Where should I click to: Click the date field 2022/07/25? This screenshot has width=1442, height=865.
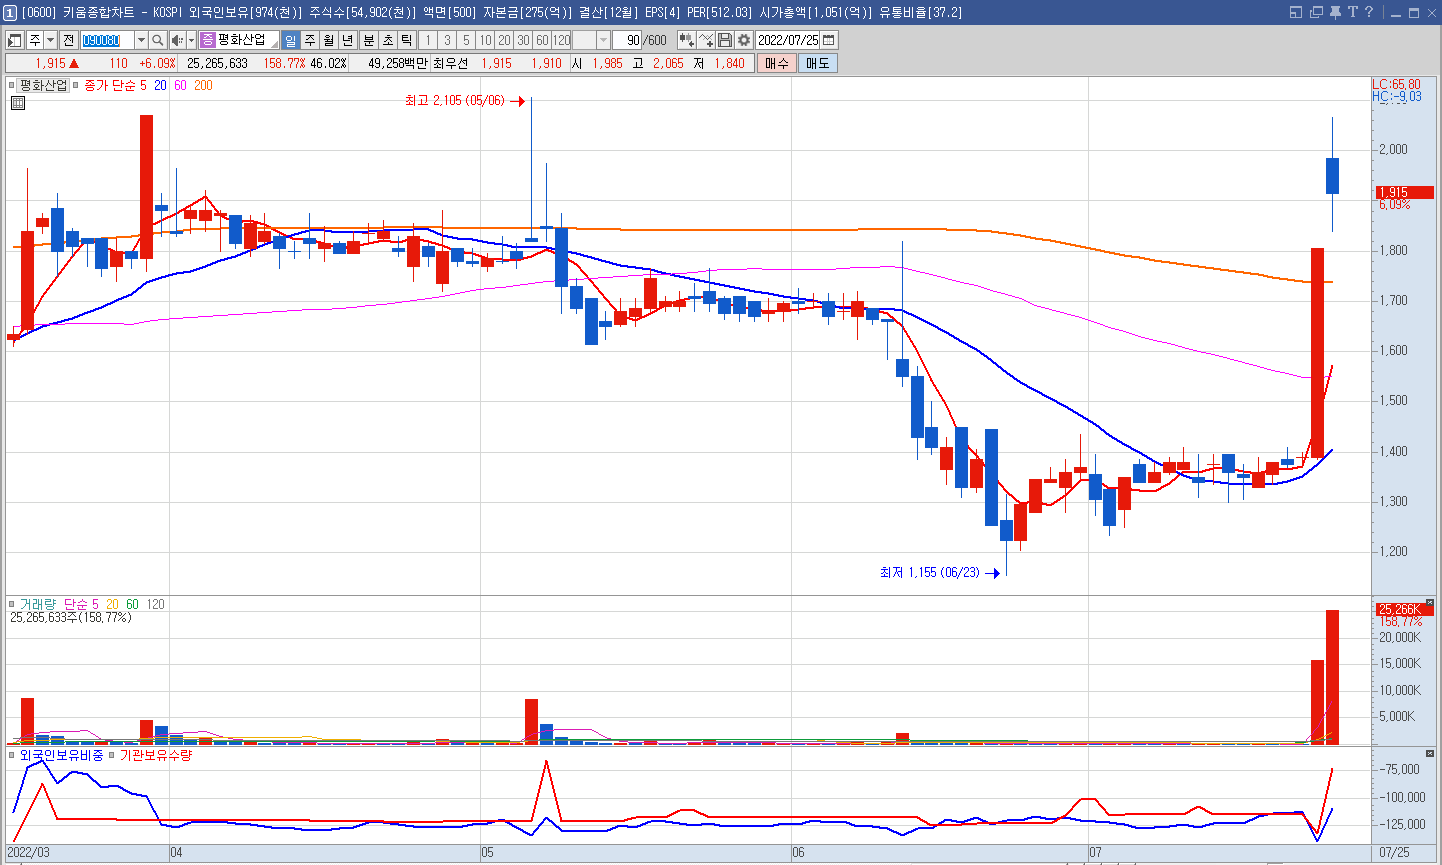pyautogui.click(x=788, y=40)
